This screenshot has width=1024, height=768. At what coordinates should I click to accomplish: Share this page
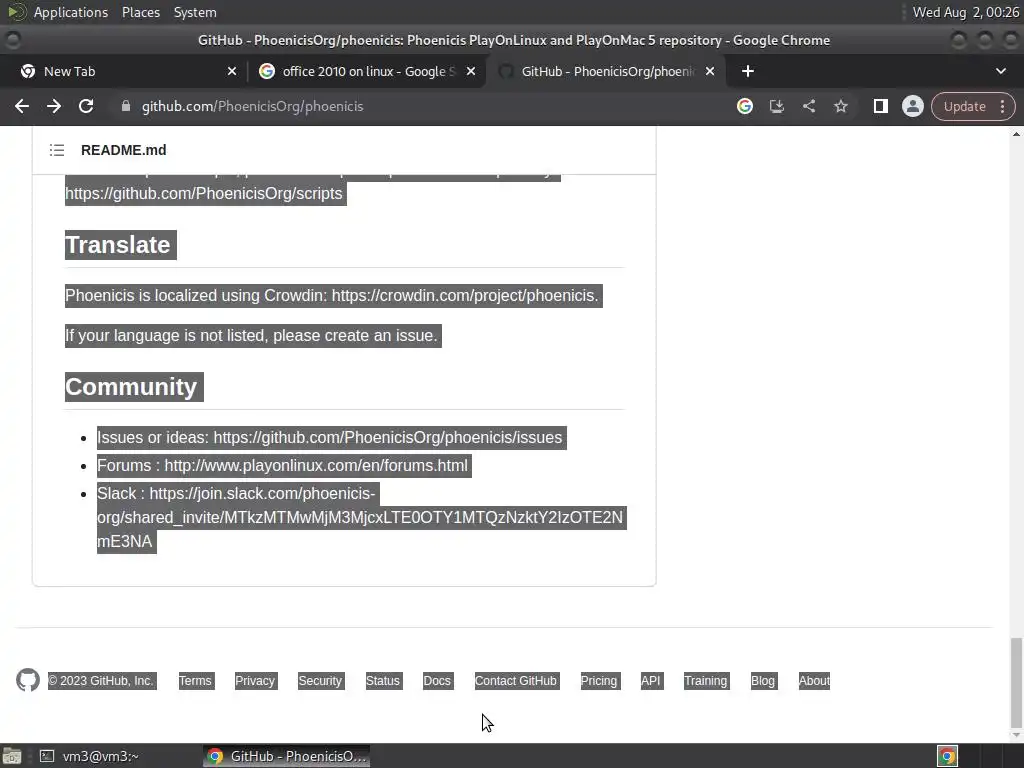(x=808, y=106)
